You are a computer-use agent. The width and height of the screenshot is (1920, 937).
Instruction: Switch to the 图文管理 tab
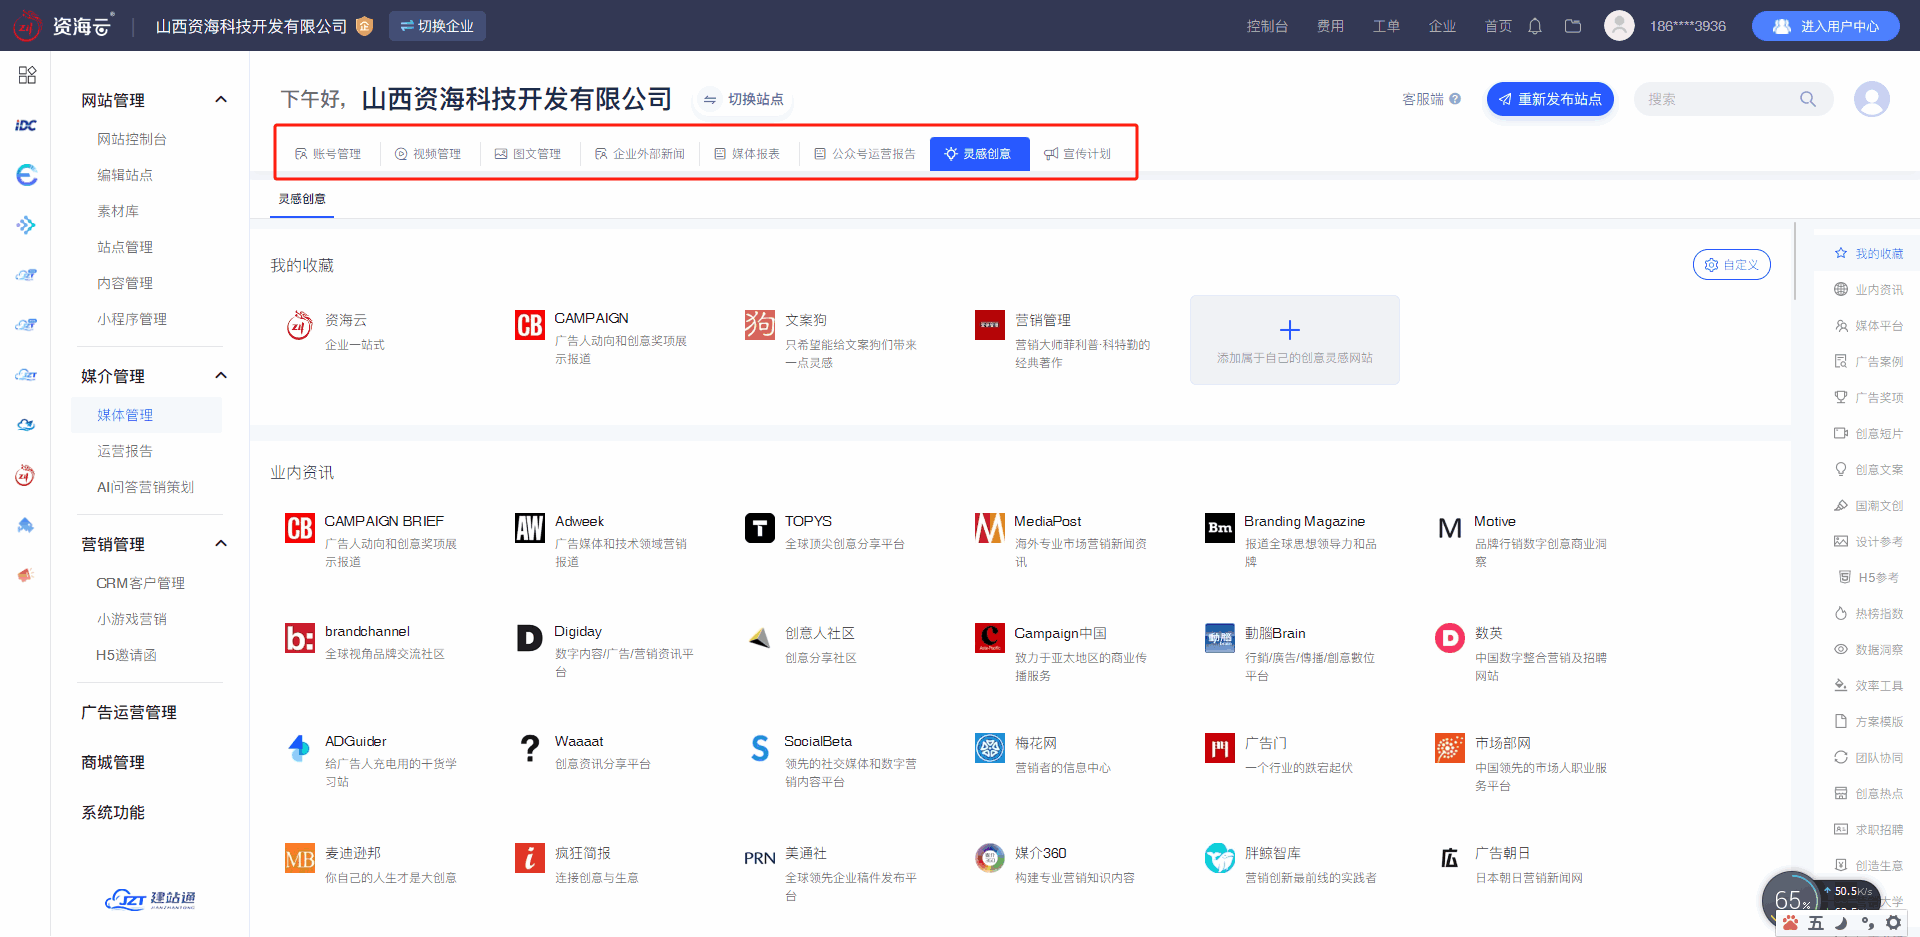[x=528, y=154]
